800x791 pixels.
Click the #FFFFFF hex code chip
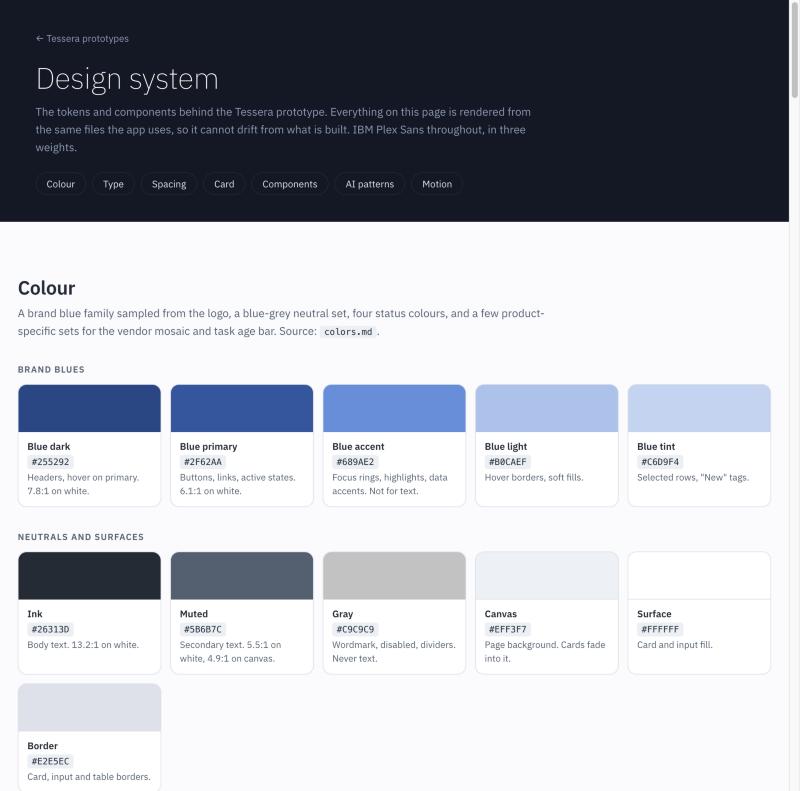click(660, 630)
